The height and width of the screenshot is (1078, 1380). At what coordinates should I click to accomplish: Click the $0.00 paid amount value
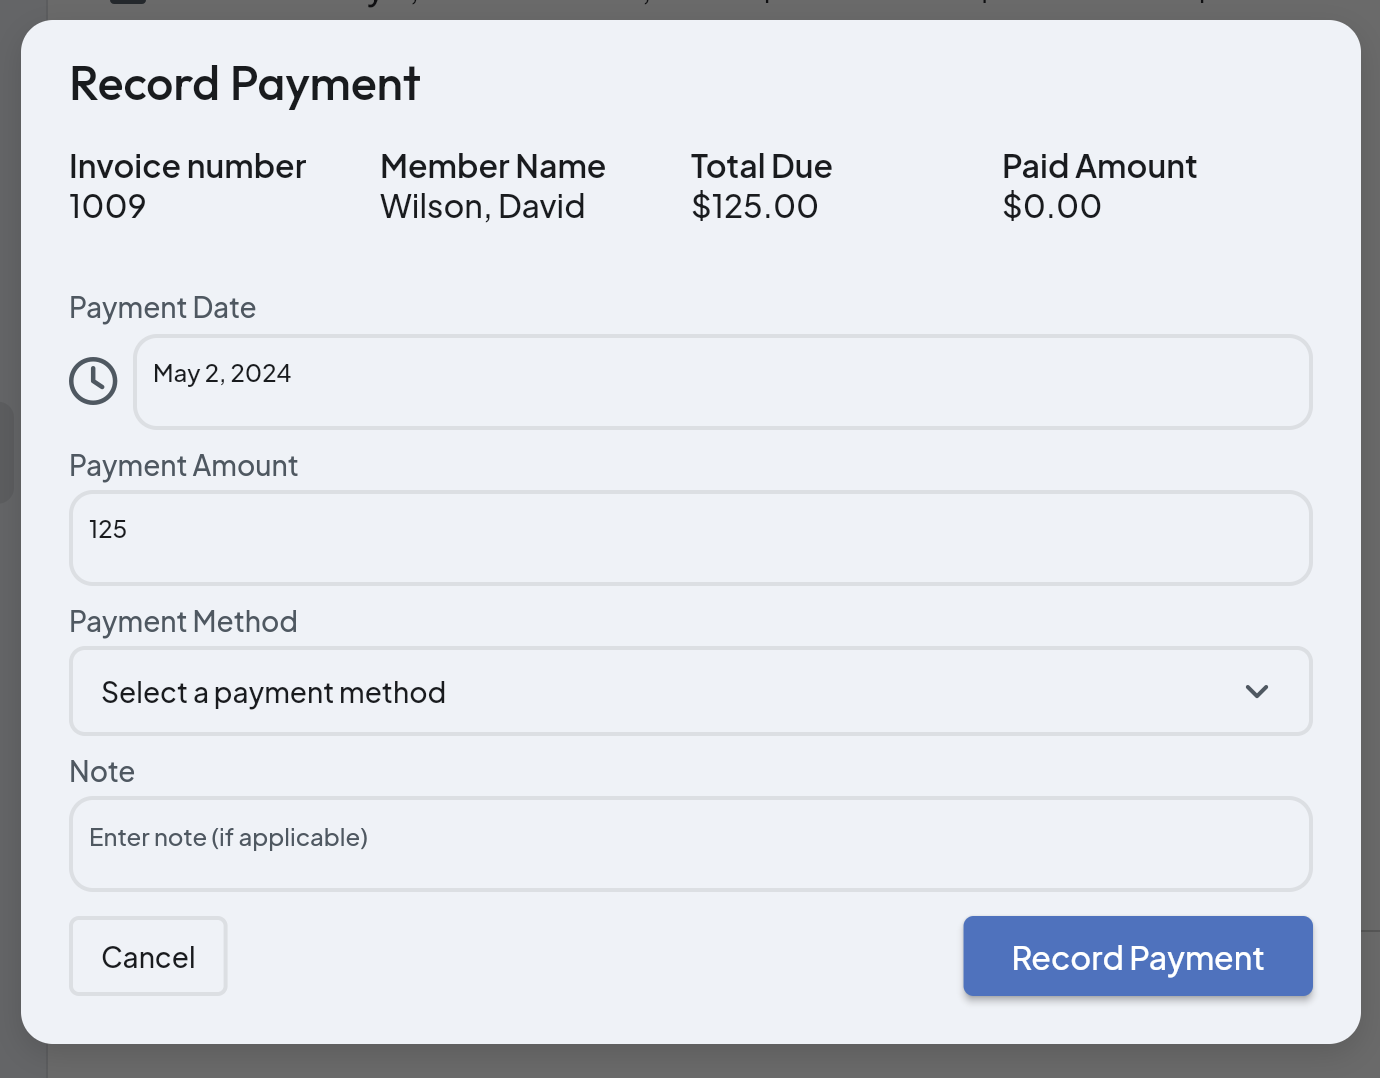pos(1051,206)
